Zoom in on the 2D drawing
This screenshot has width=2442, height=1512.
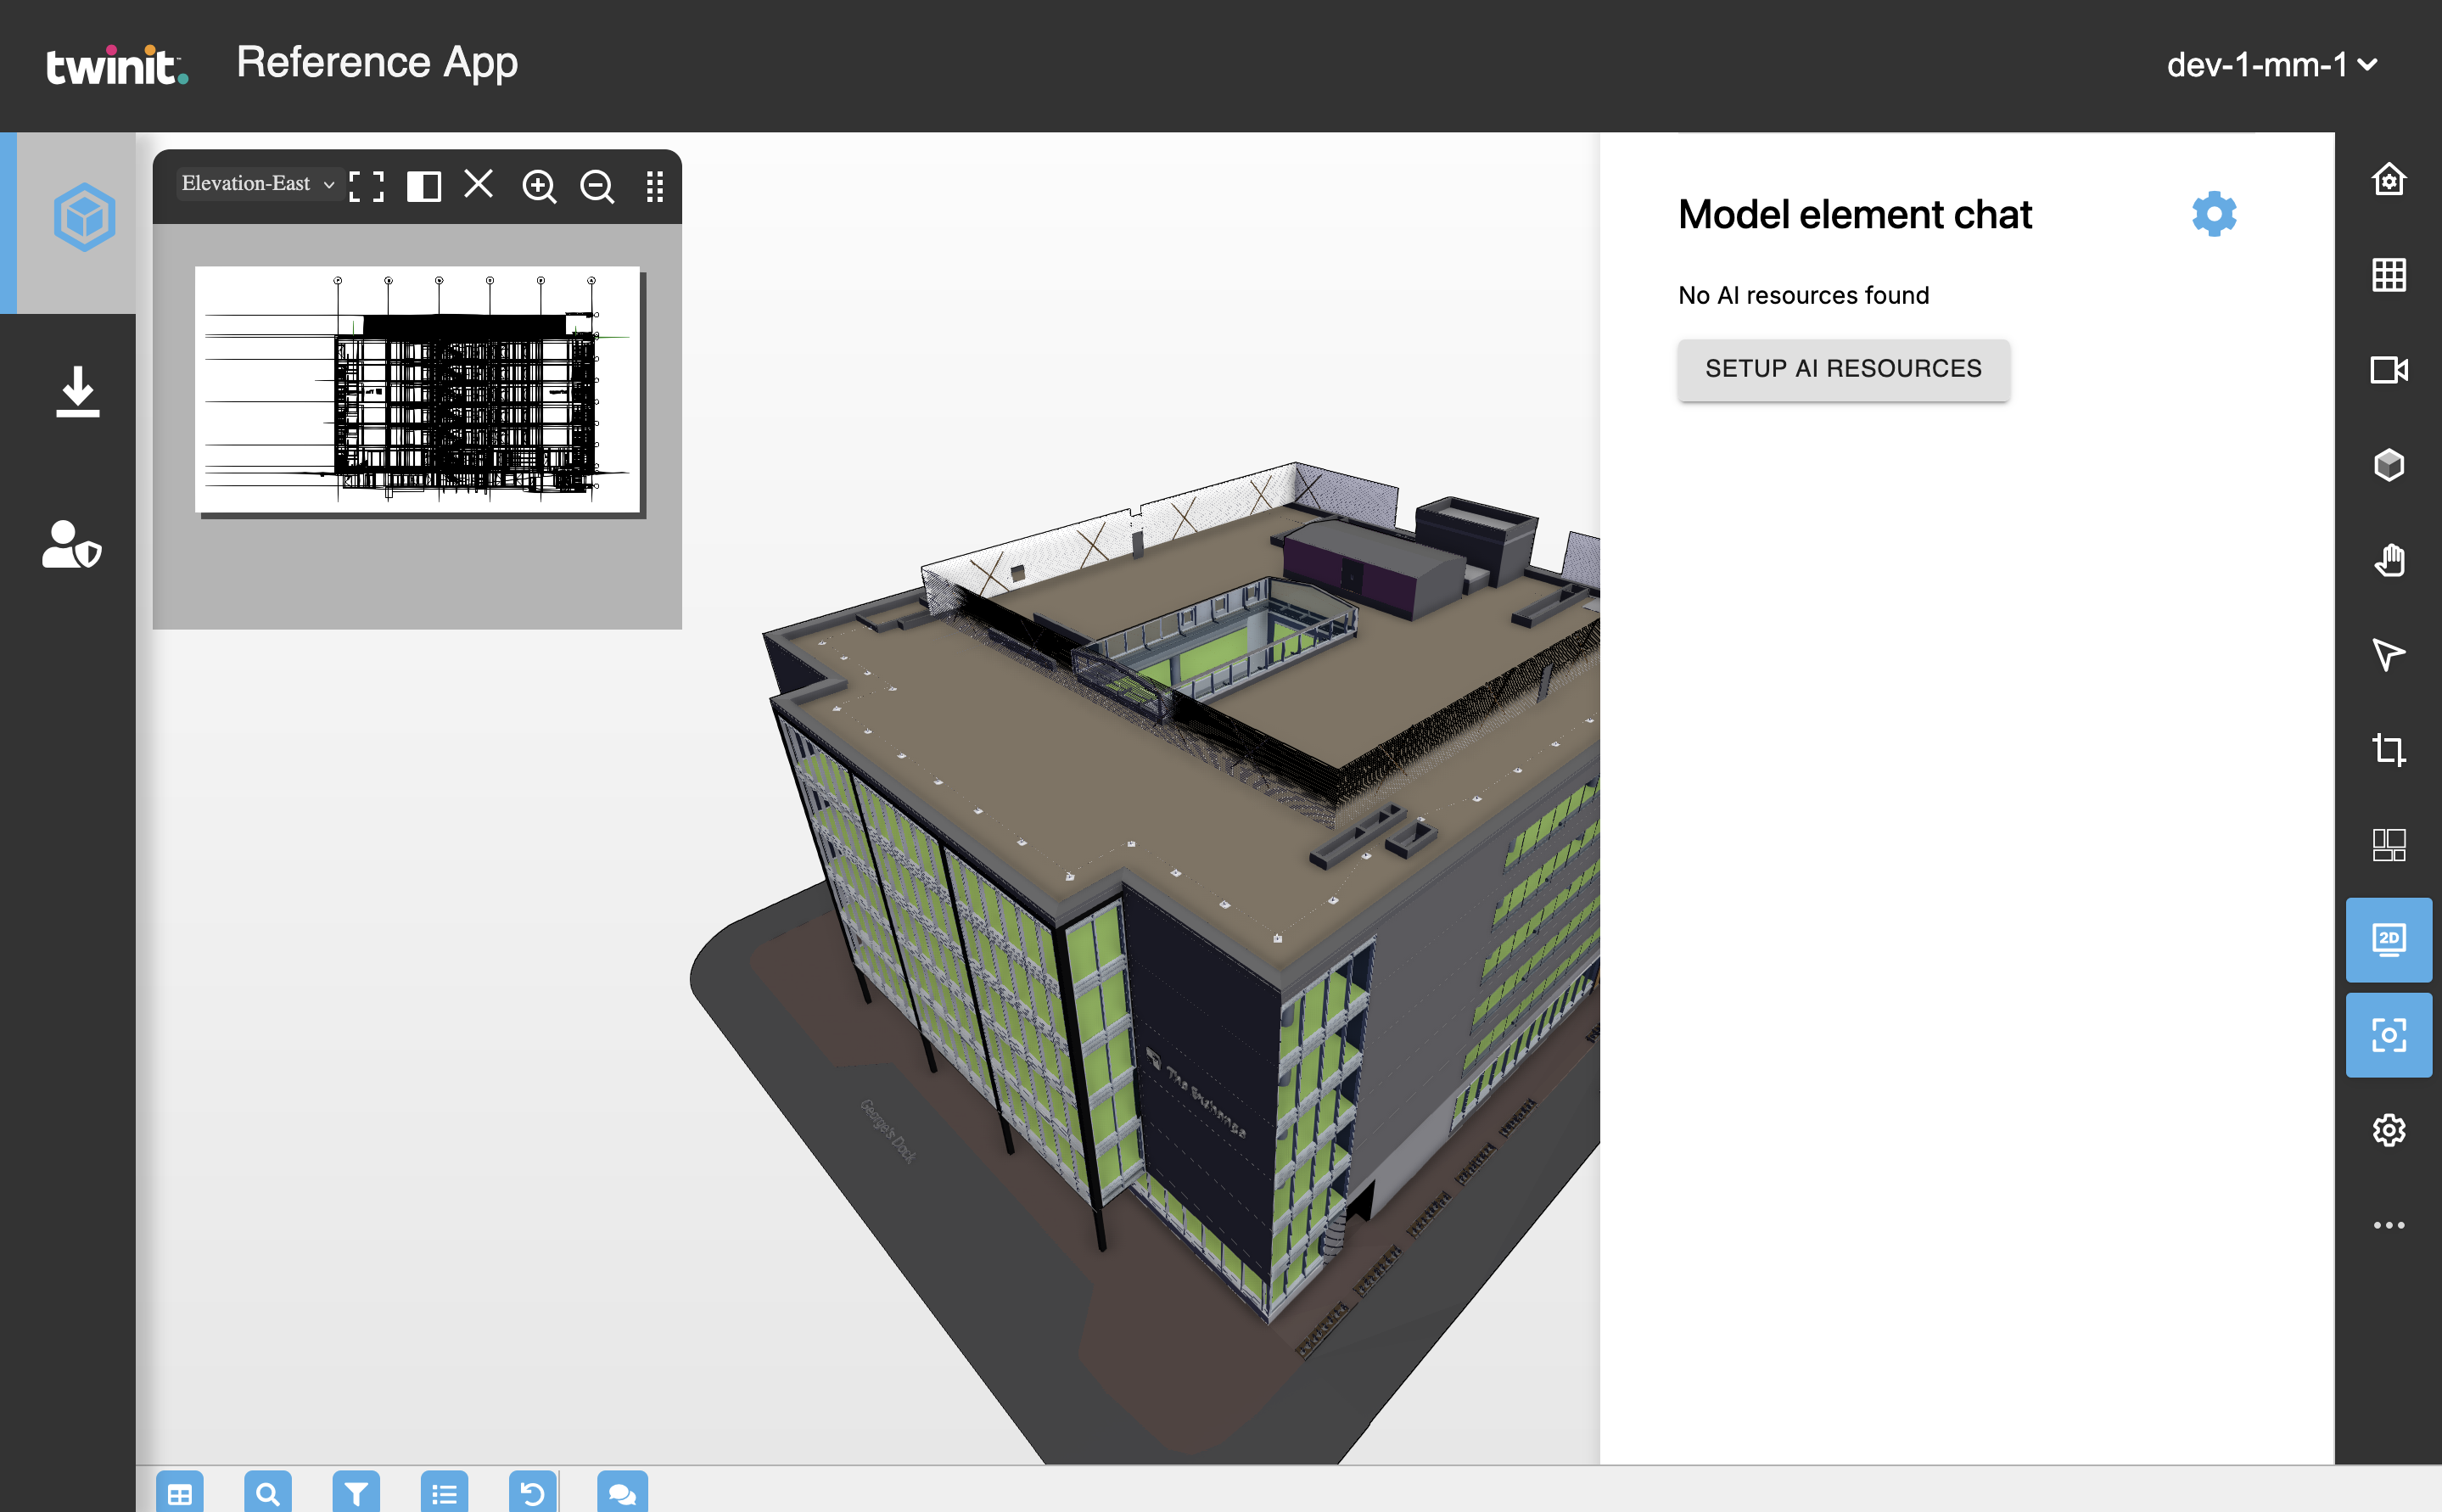point(539,186)
